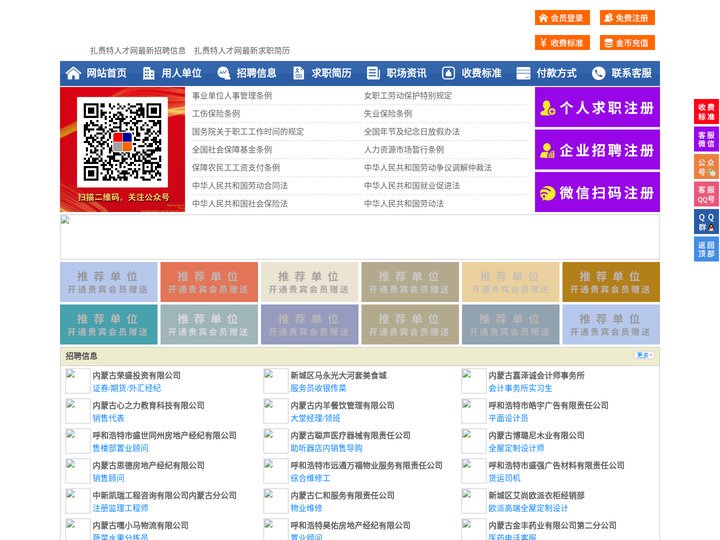The height and width of the screenshot is (540, 720).
Task: Open 内蒙古荣盛投资有限公司 company listing
Action: click(136, 375)
